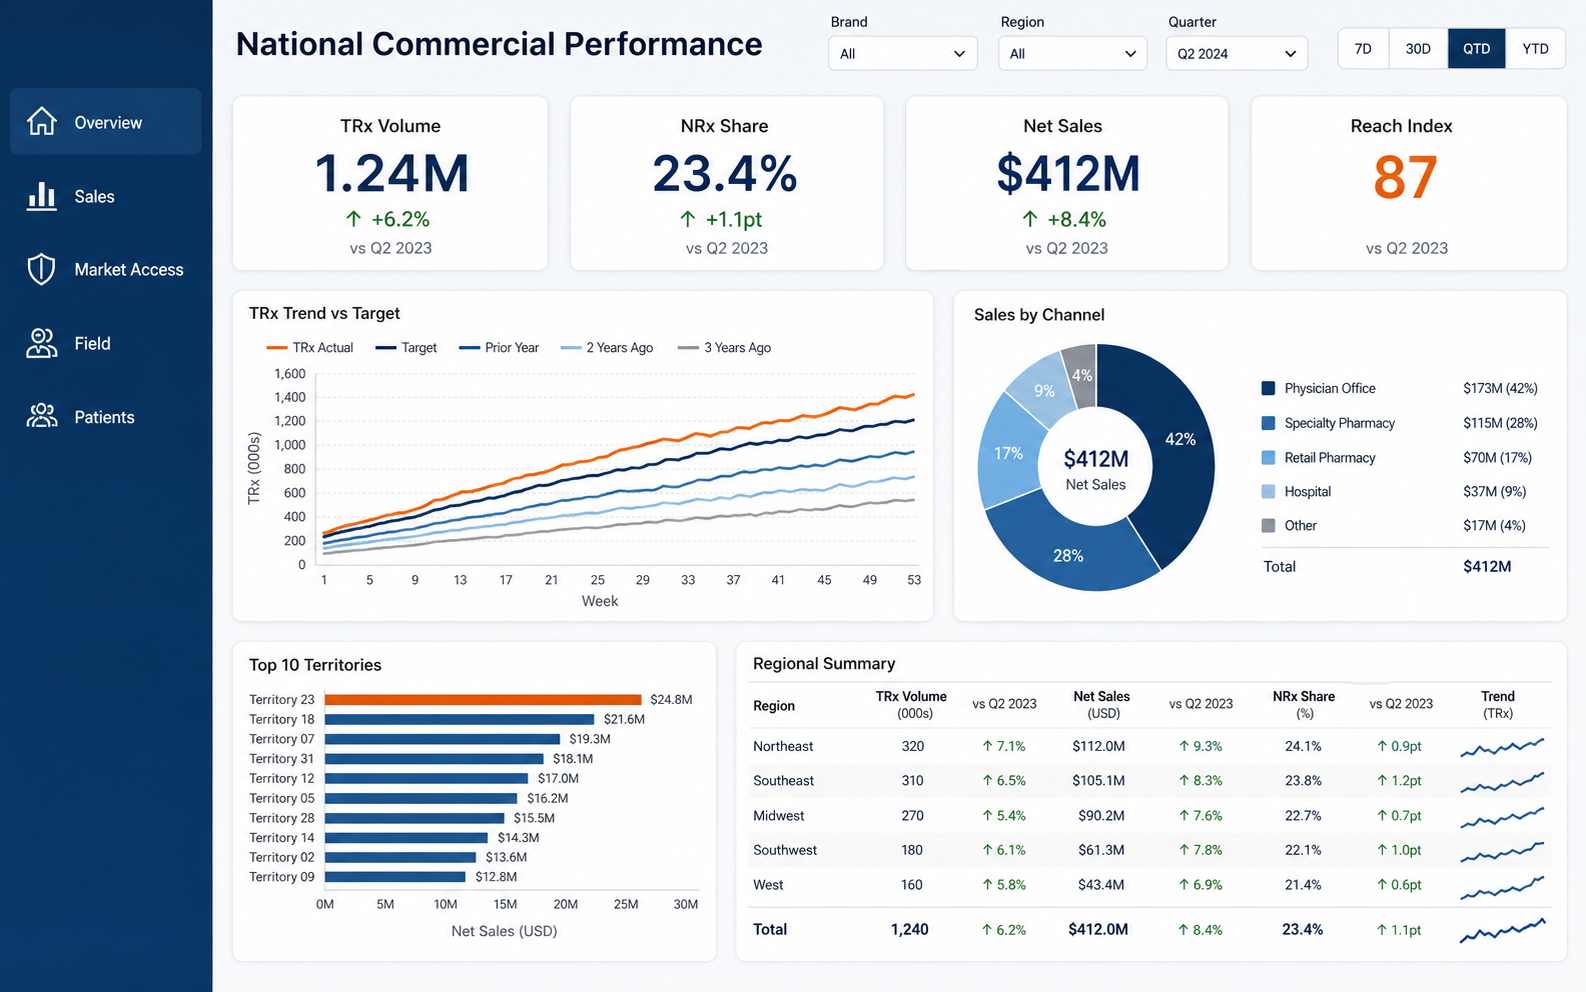The width and height of the screenshot is (1586, 992).
Task: Toggle the 2 Years Ago legend series
Action: coord(607,347)
